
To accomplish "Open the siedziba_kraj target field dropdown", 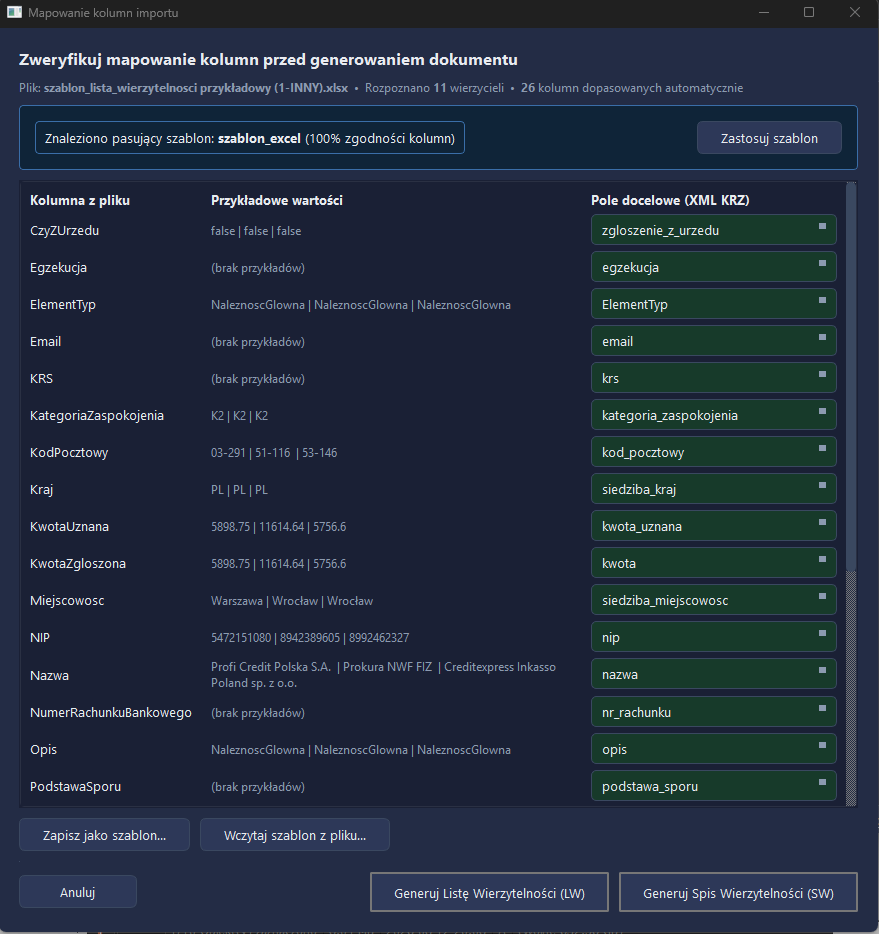I will click(713, 488).
